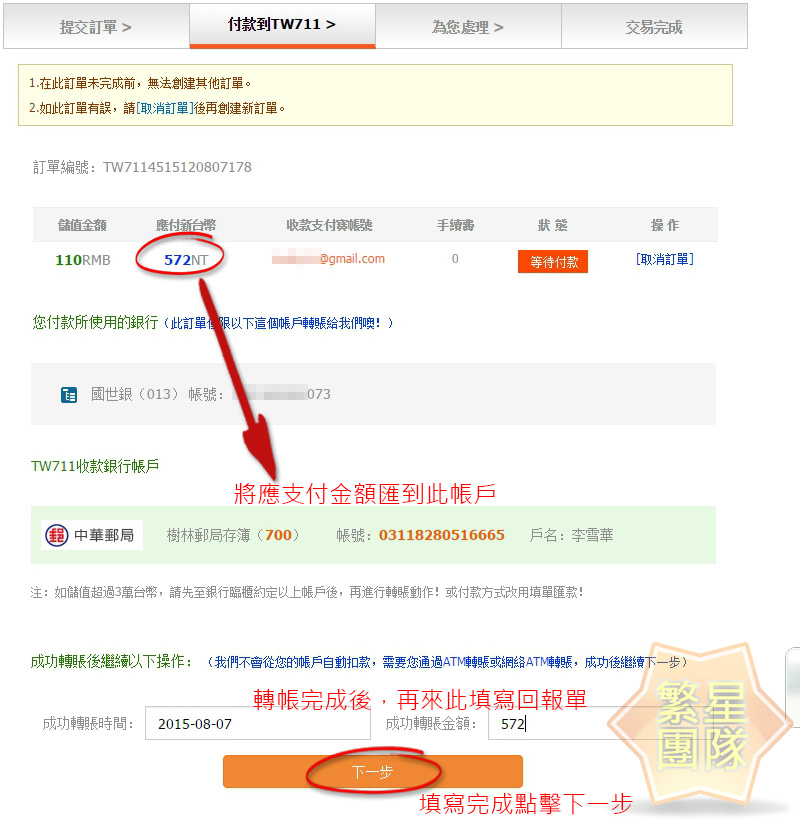This screenshot has width=800, height=820.
Task: Click the 572NT payable amount
Action: click(x=186, y=260)
